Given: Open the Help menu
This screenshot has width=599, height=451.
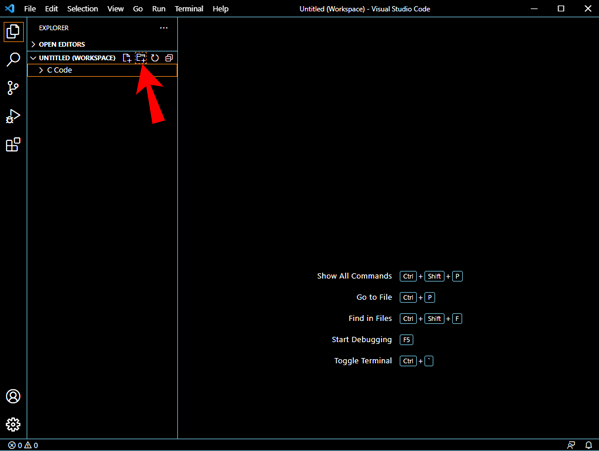Looking at the screenshot, I should pos(220,9).
